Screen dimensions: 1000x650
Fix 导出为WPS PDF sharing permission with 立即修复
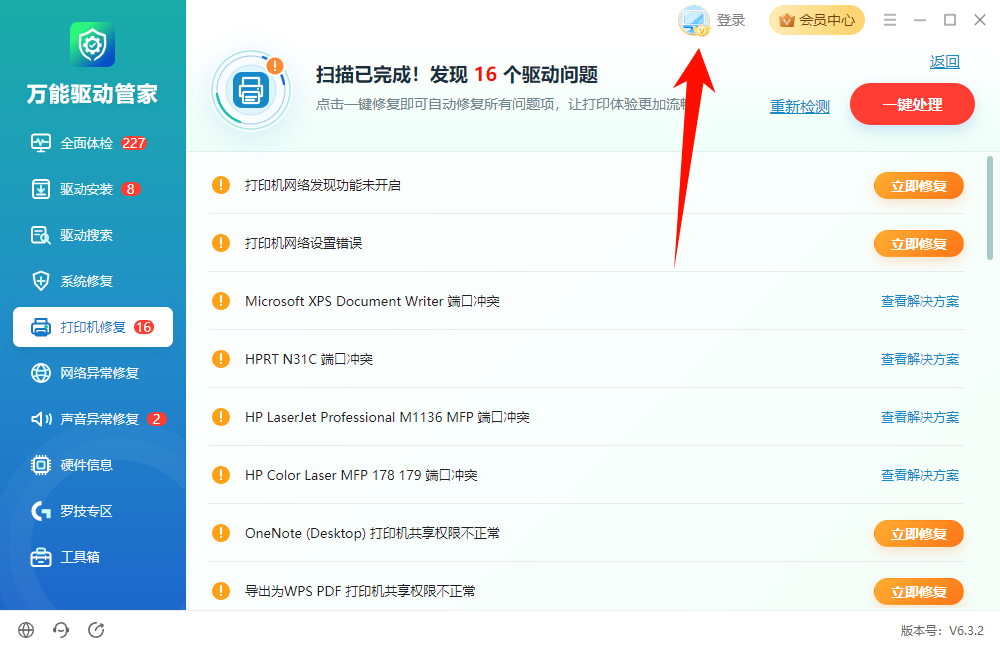pos(918,592)
